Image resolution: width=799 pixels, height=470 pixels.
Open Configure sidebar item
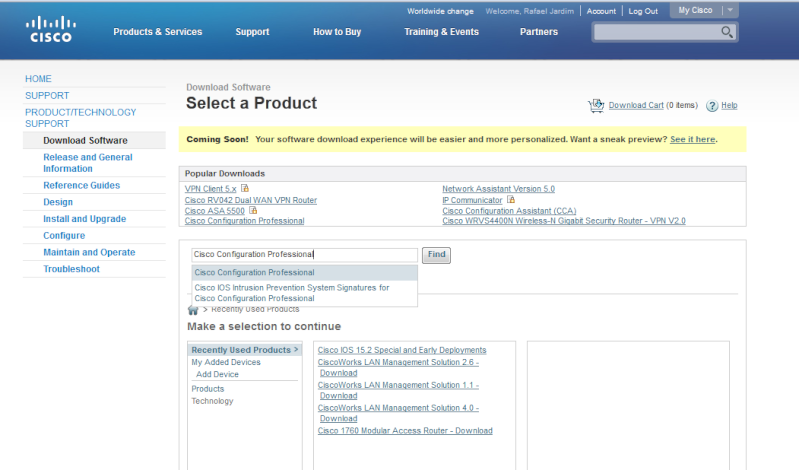[x=64, y=236]
